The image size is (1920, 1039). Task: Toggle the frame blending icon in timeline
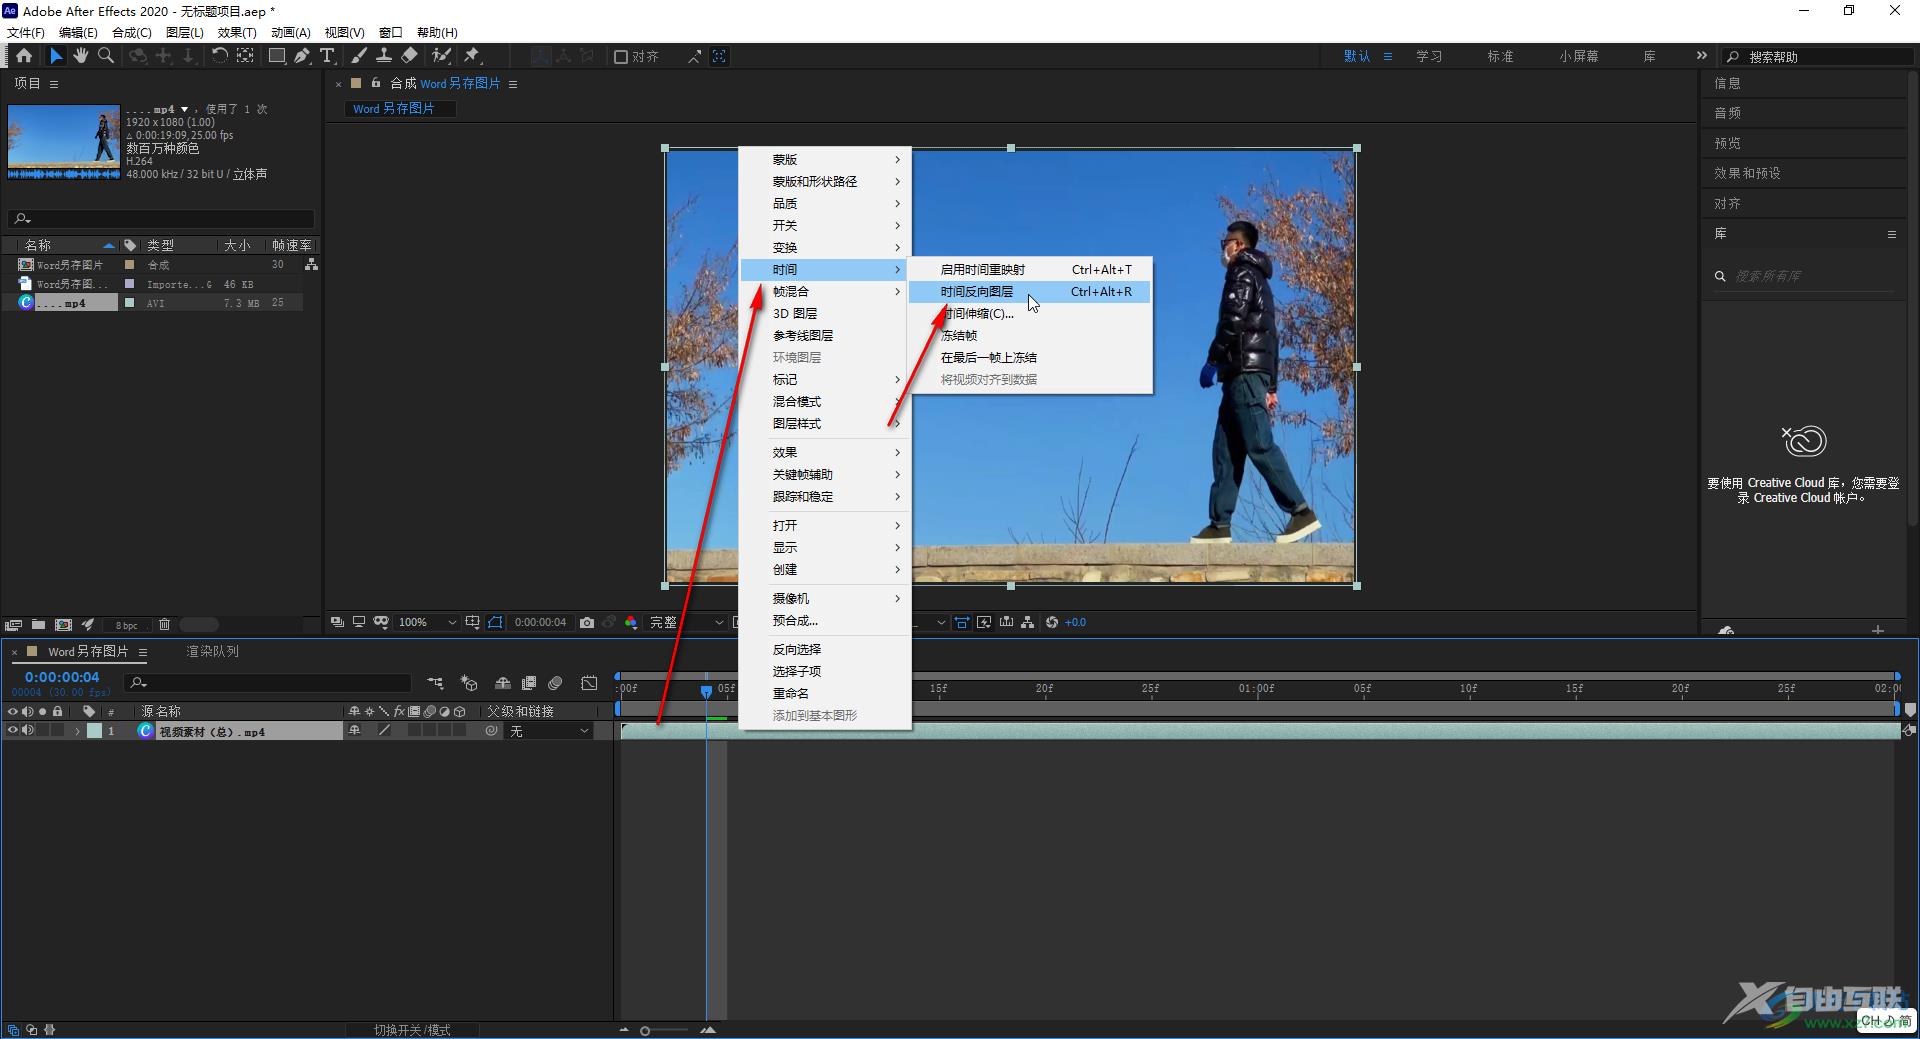click(528, 683)
